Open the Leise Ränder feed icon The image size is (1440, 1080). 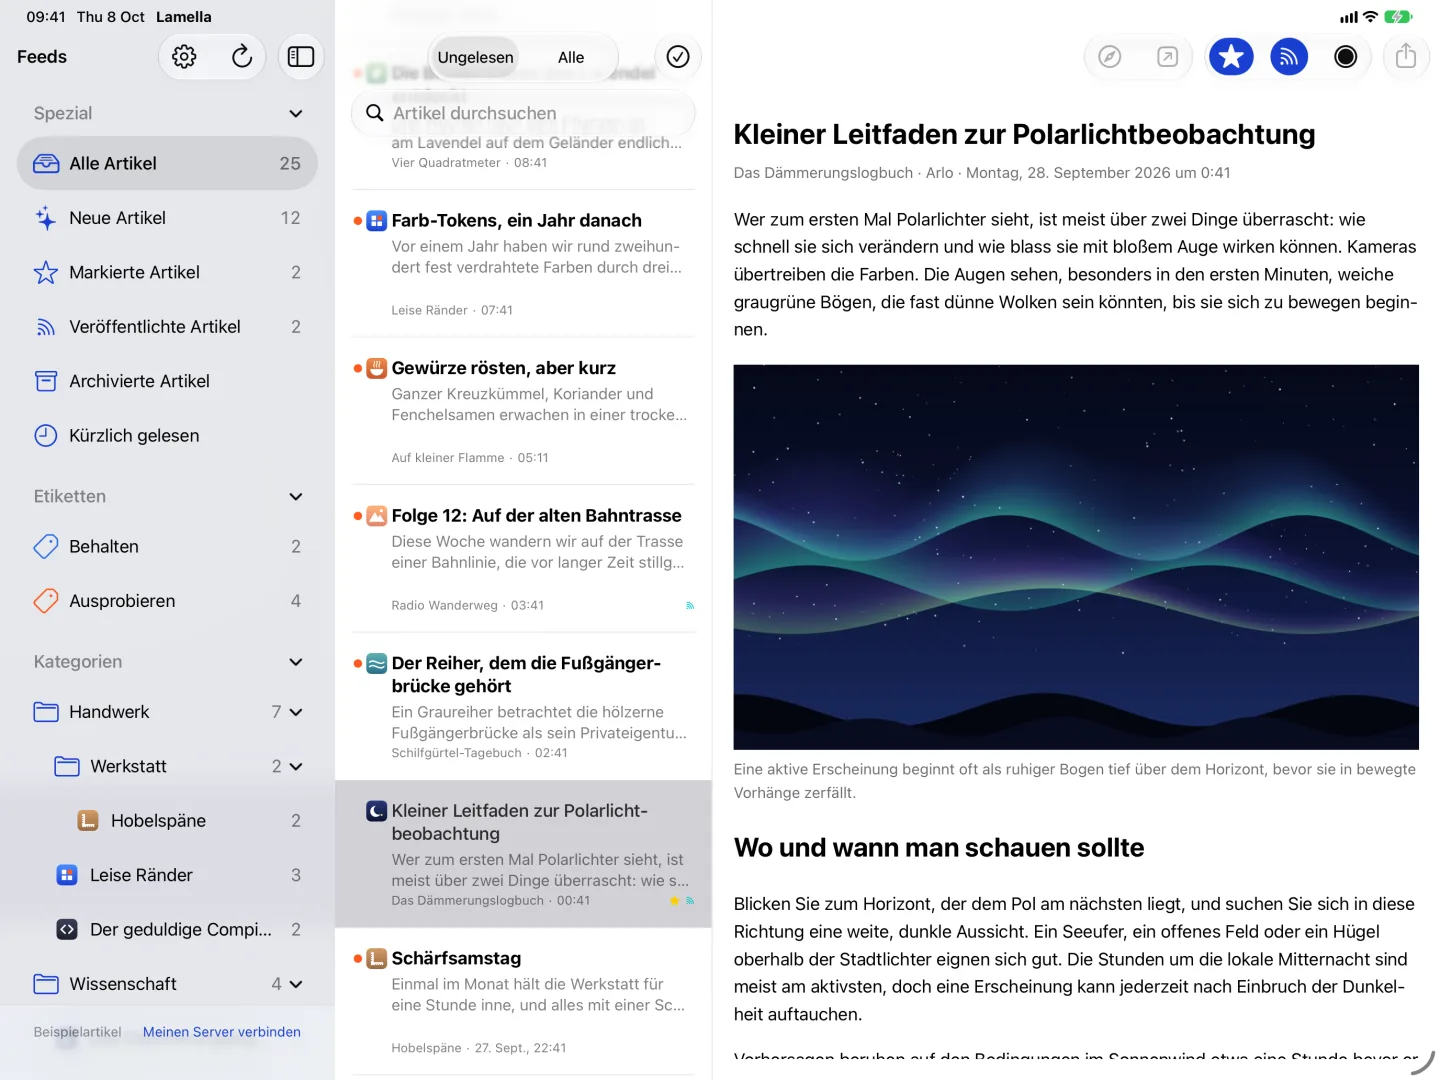(67, 875)
